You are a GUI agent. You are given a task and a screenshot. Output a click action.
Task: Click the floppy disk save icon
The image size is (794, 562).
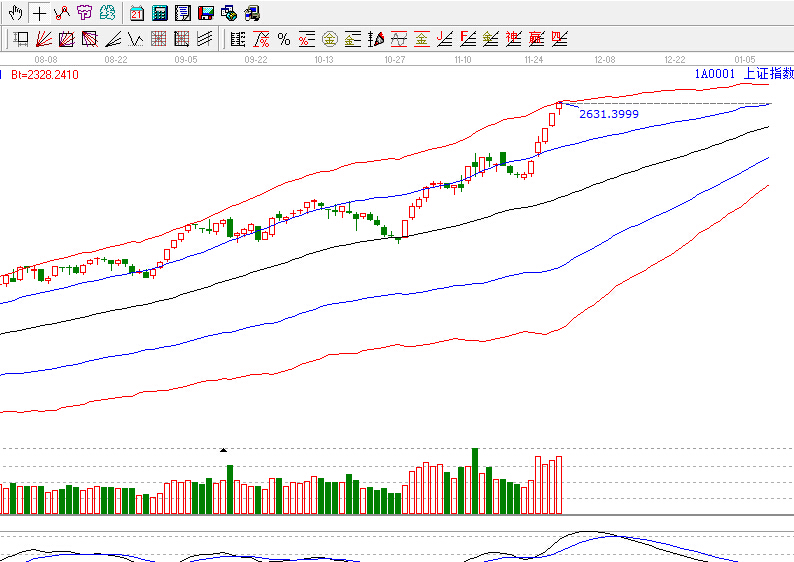pyautogui.click(x=205, y=13)
